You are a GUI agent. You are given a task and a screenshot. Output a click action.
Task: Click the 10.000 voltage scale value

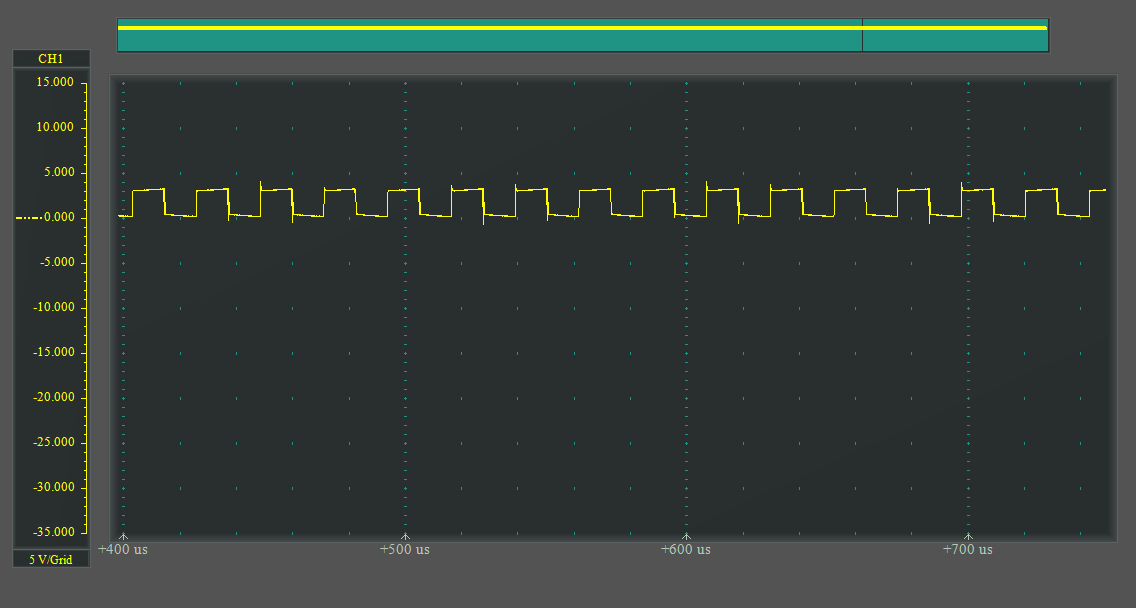click(x=55, y=127)
